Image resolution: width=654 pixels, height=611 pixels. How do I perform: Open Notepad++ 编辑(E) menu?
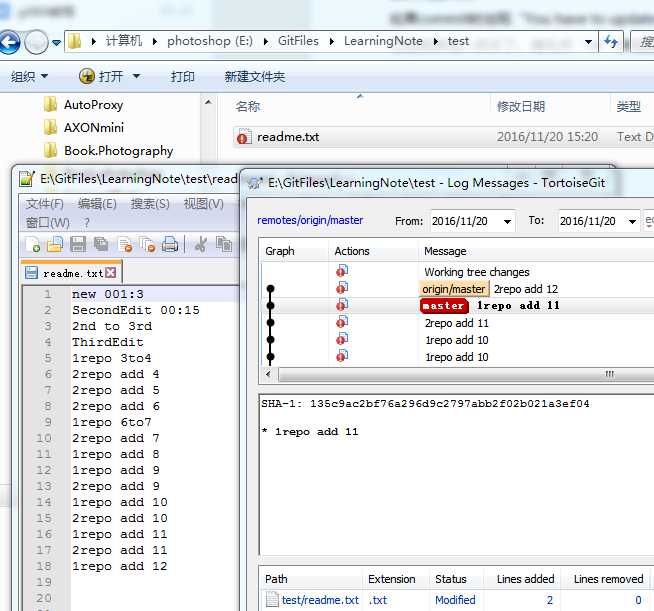(97, 204)
